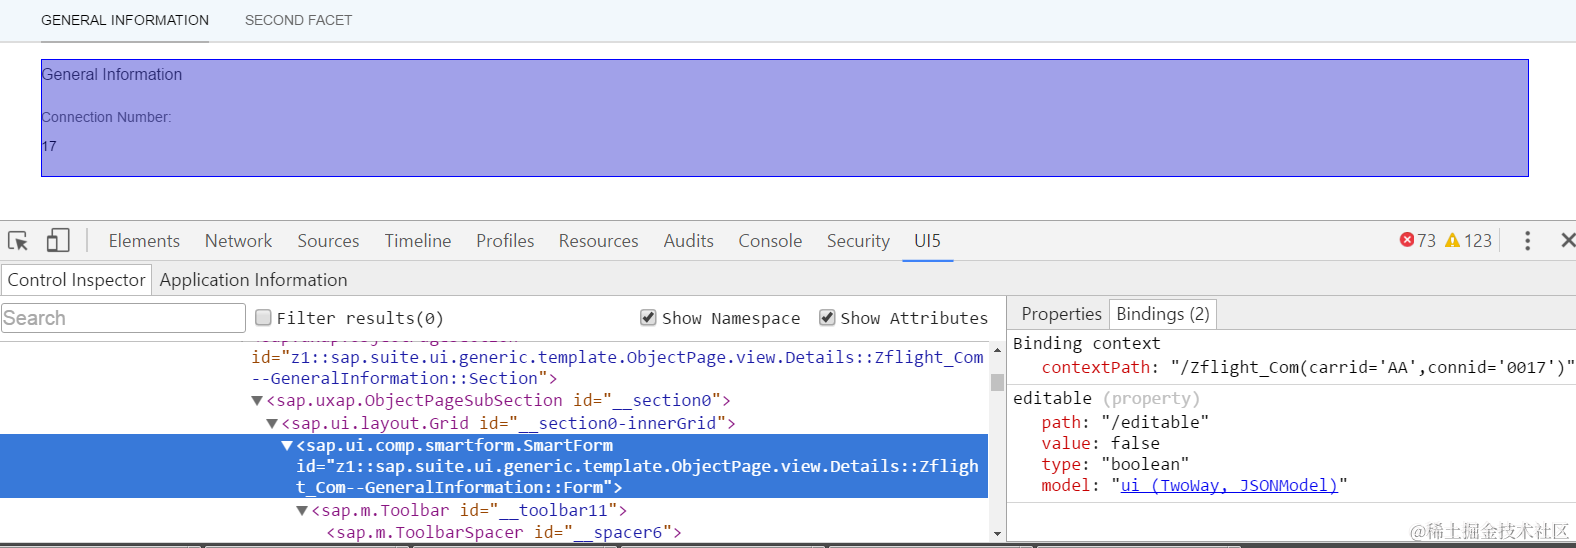Switch to the Audits tab

688,241
